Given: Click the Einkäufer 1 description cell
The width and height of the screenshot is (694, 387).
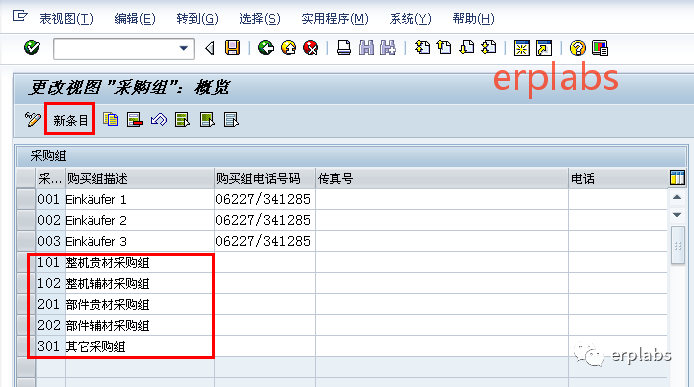Looking at the screenshot, I should click(x=140, y=199).
